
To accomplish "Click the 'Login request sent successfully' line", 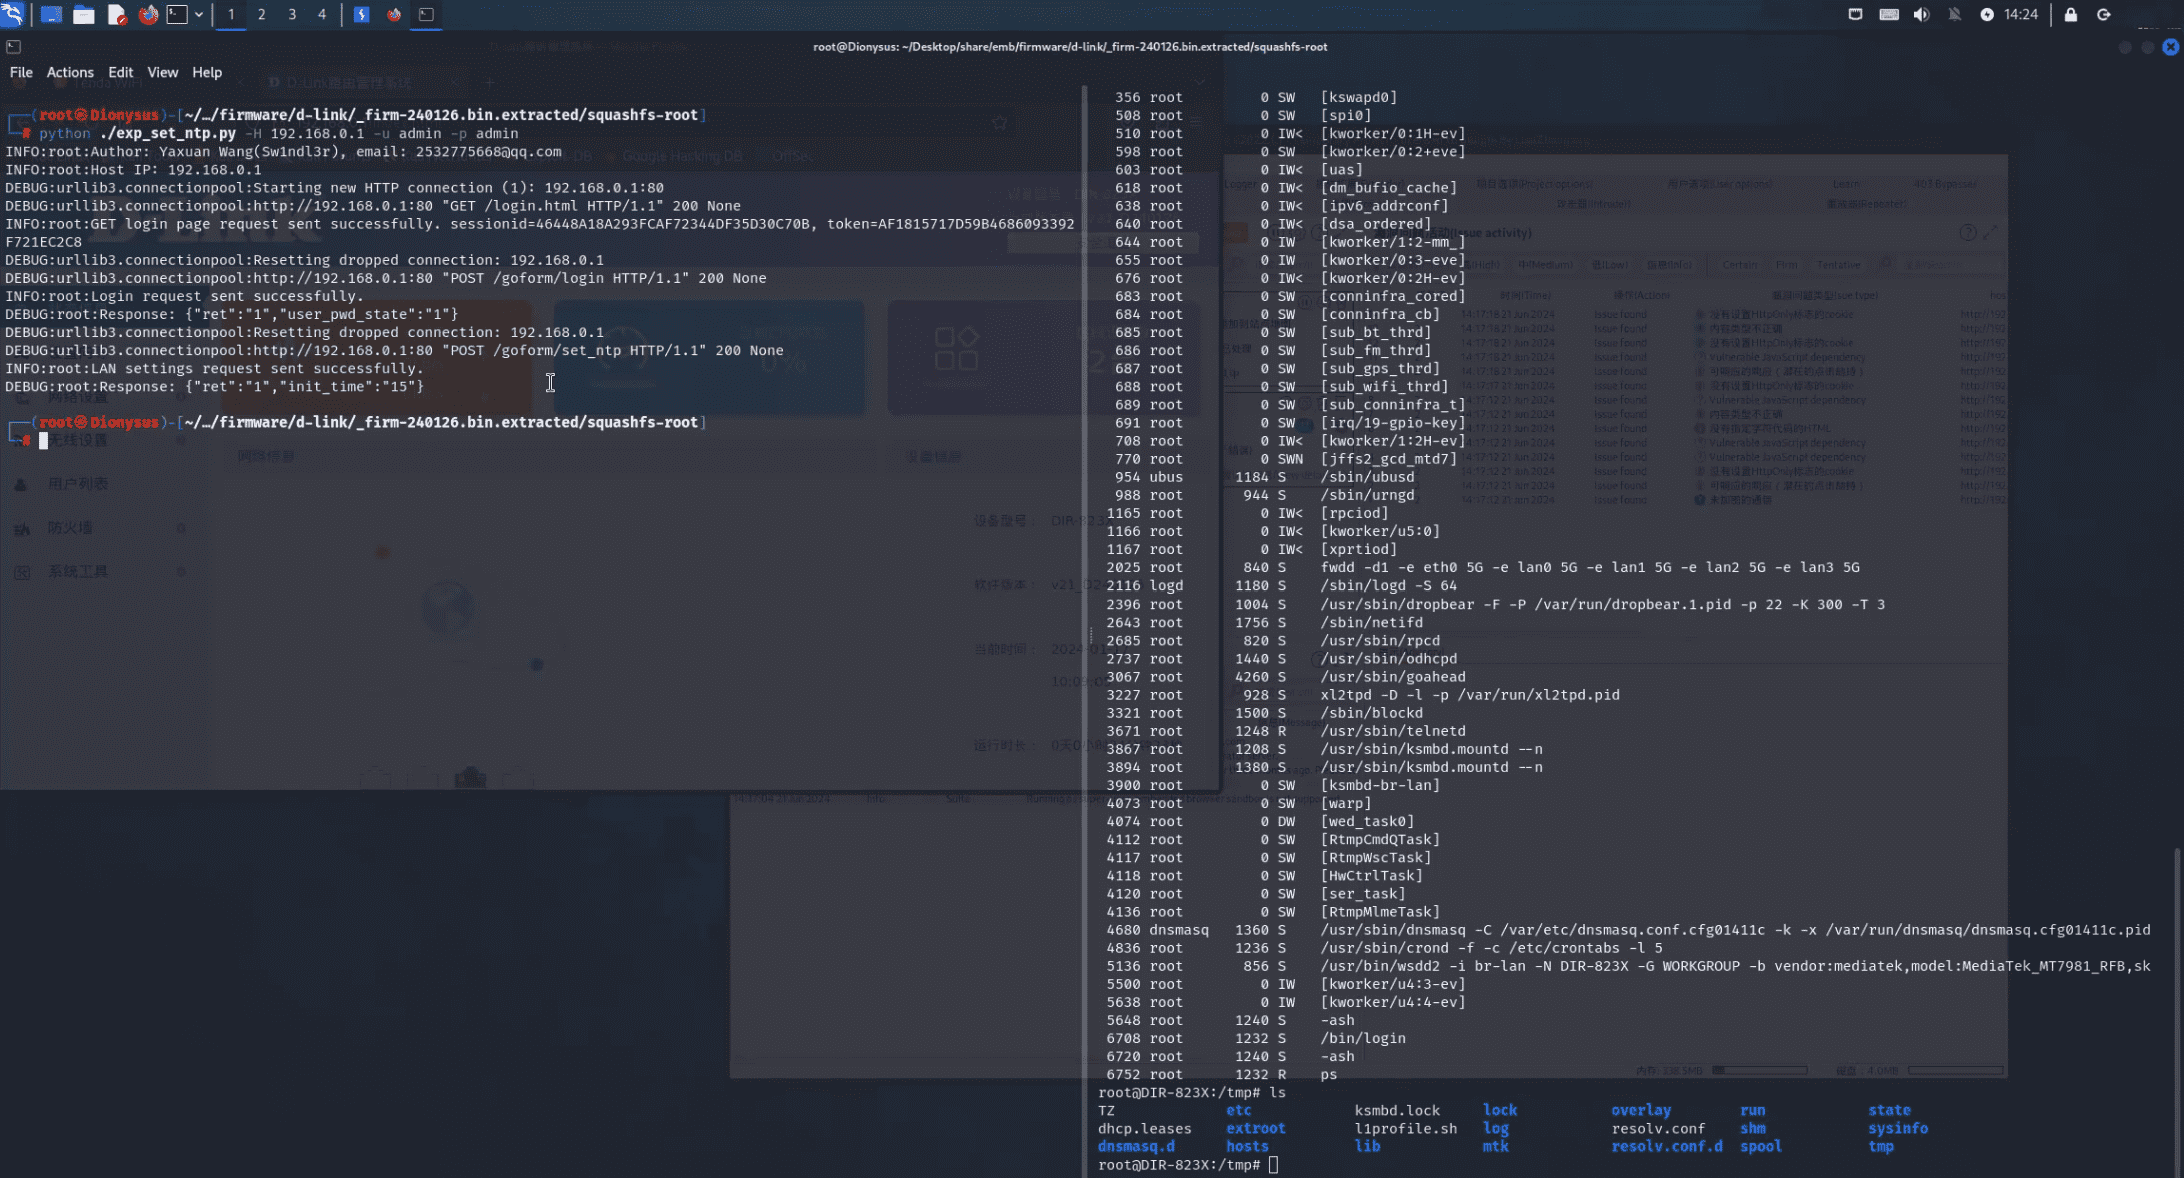I will click(185, 296).
